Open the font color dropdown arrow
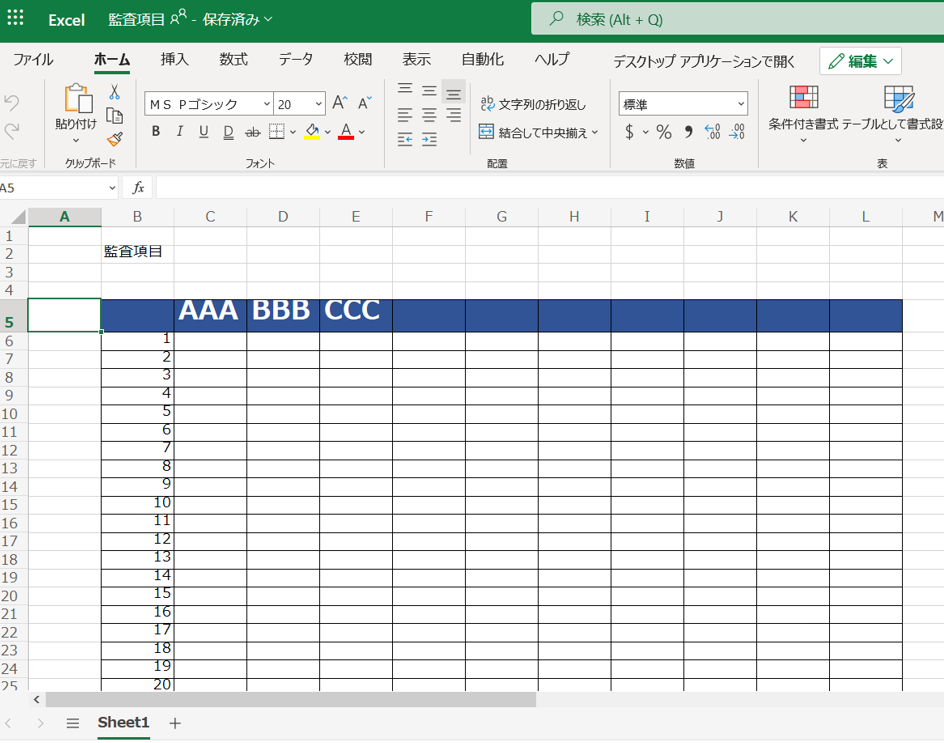The image size is (944, 743). point(362,132)
